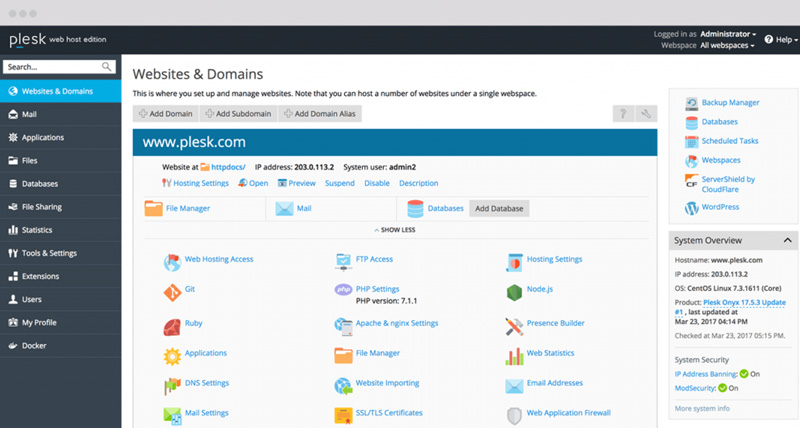Click the Mail Settings envelope icon
This screenshot has height=428, width=800.
(x=172, y=416)
